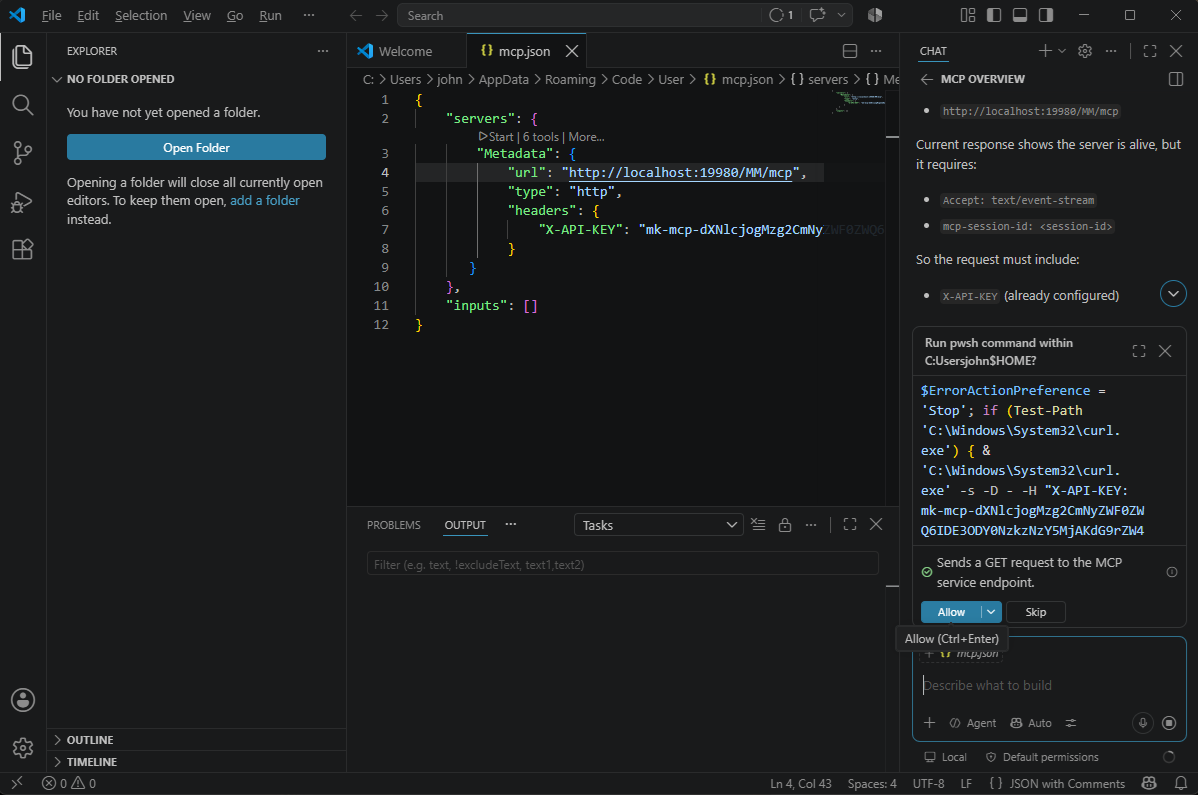Switch to the Problems panel tab
Screen dimensions: 1198x795
[x=393, y=525]
